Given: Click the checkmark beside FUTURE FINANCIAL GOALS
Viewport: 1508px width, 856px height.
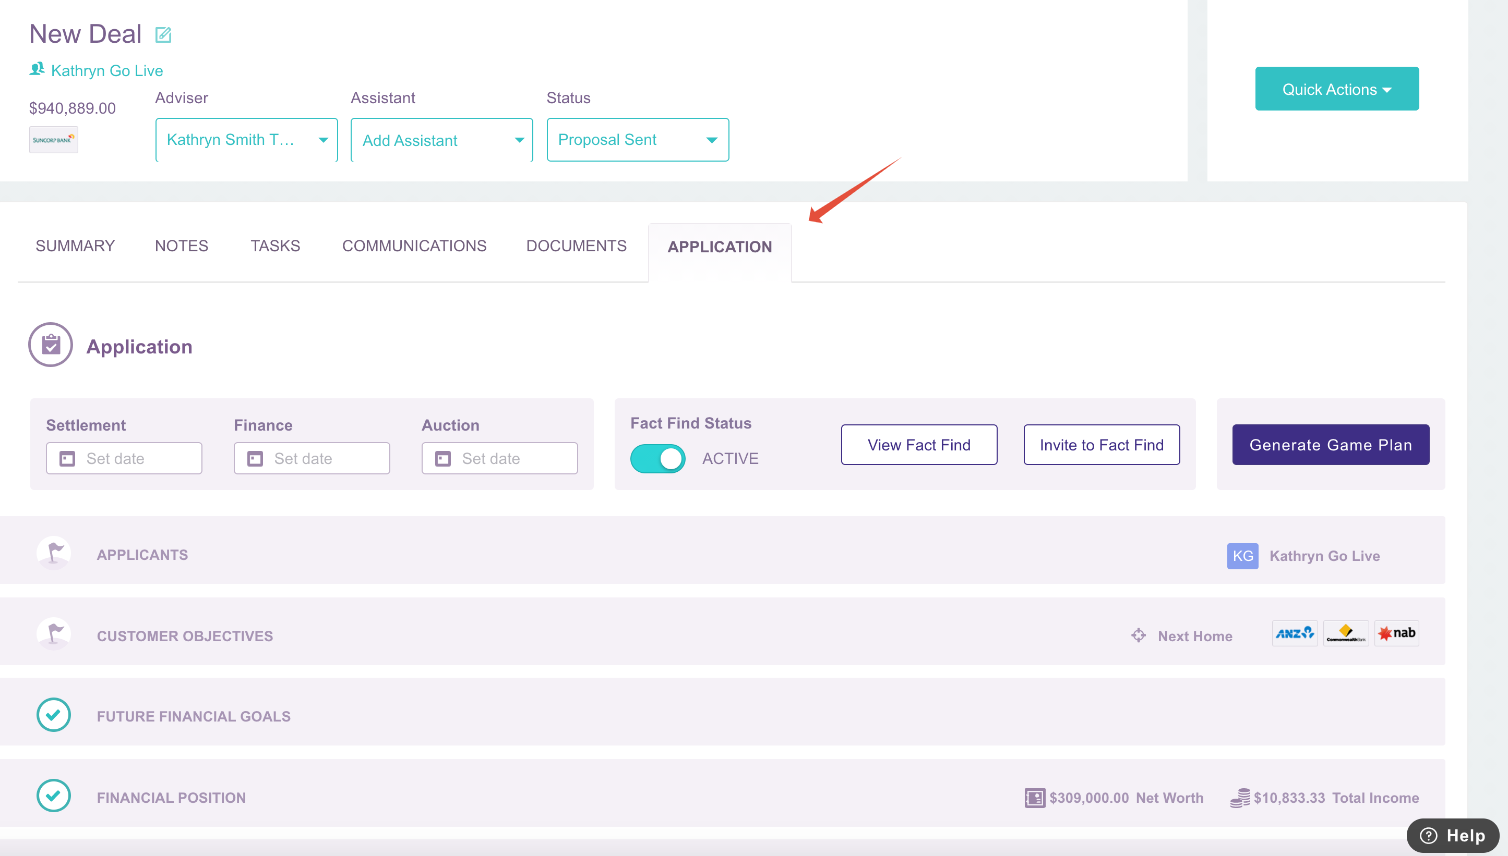Looking at the screenshot, I should tap(54, 715).
